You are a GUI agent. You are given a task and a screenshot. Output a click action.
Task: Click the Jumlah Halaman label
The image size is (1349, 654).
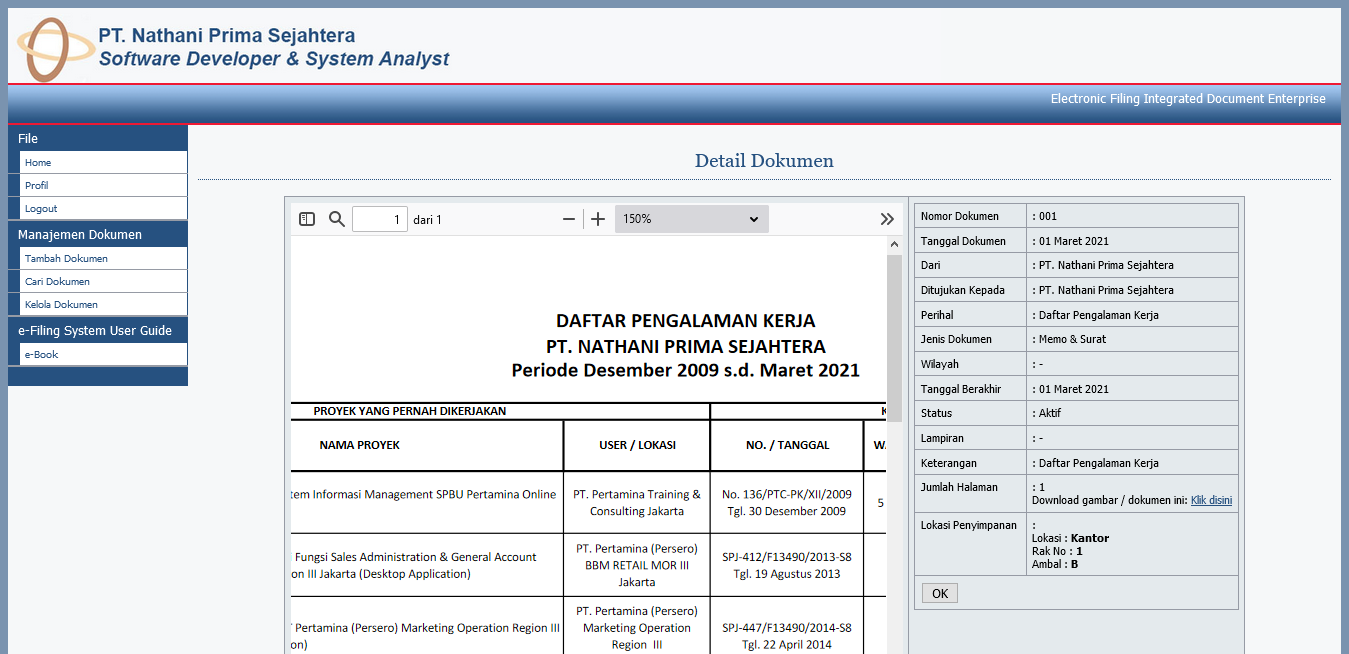coord(959,487)
